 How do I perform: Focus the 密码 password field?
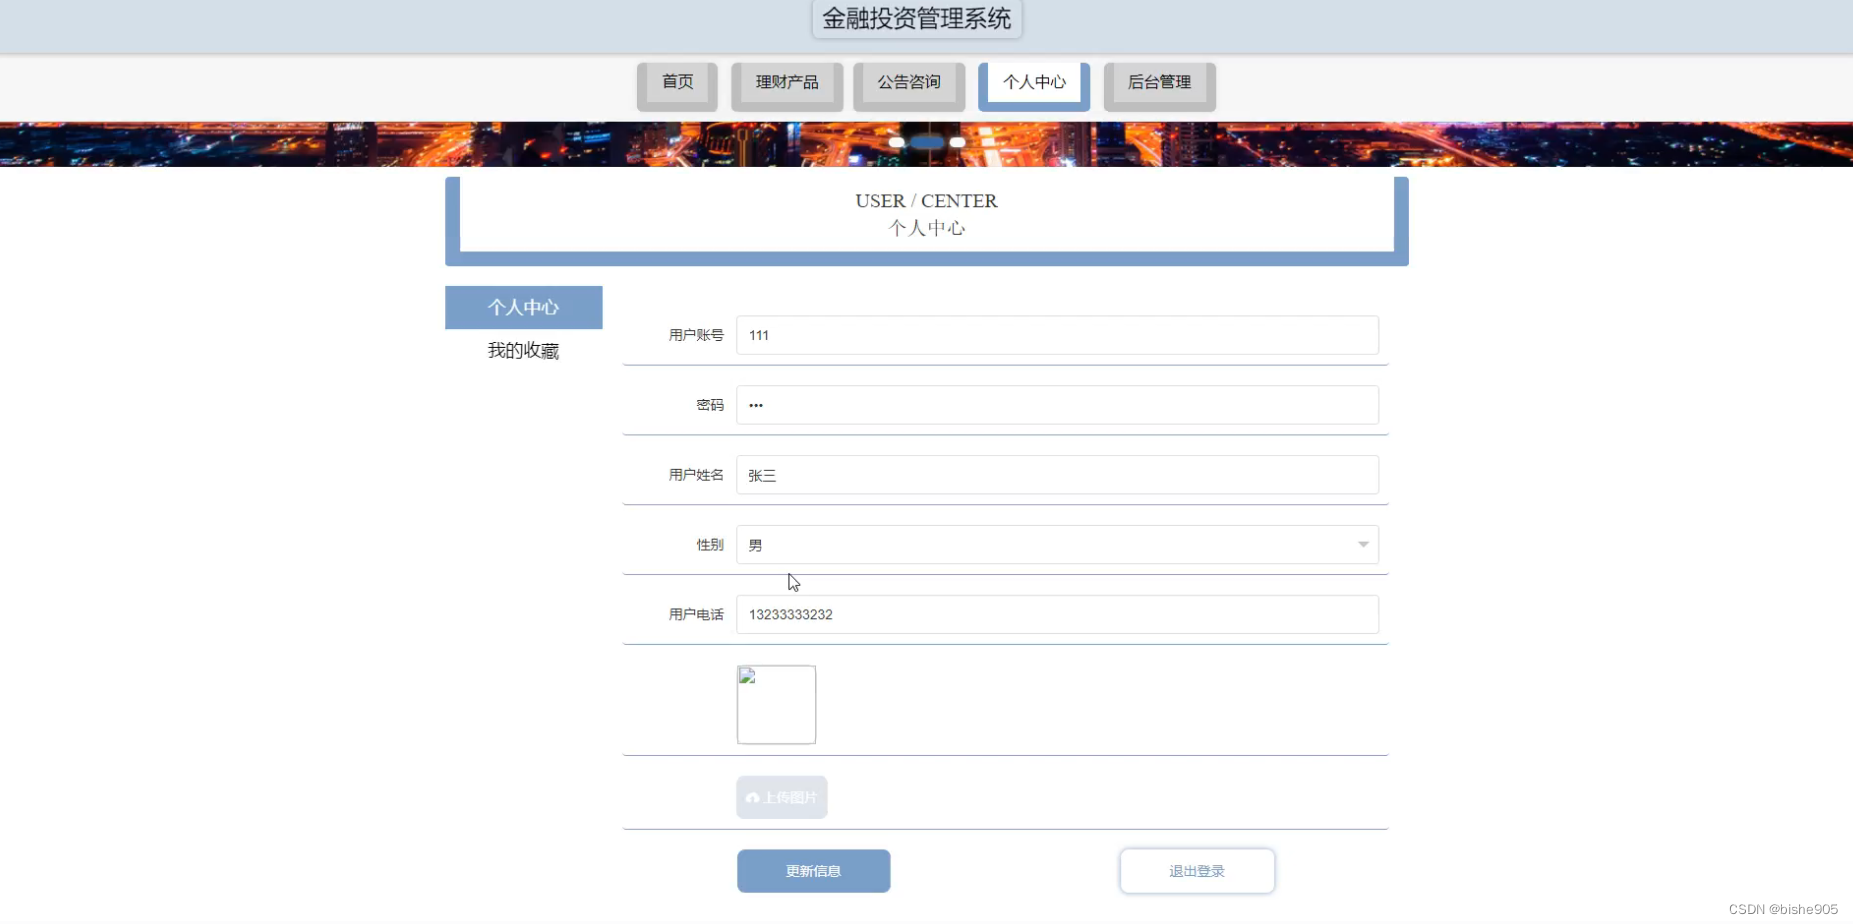pos(1057,405)
